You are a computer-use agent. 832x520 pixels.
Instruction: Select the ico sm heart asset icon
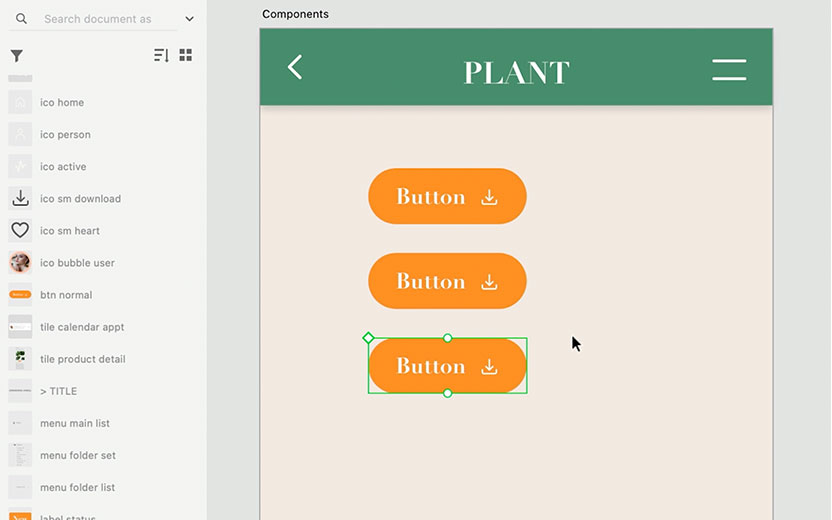point(20,231)
